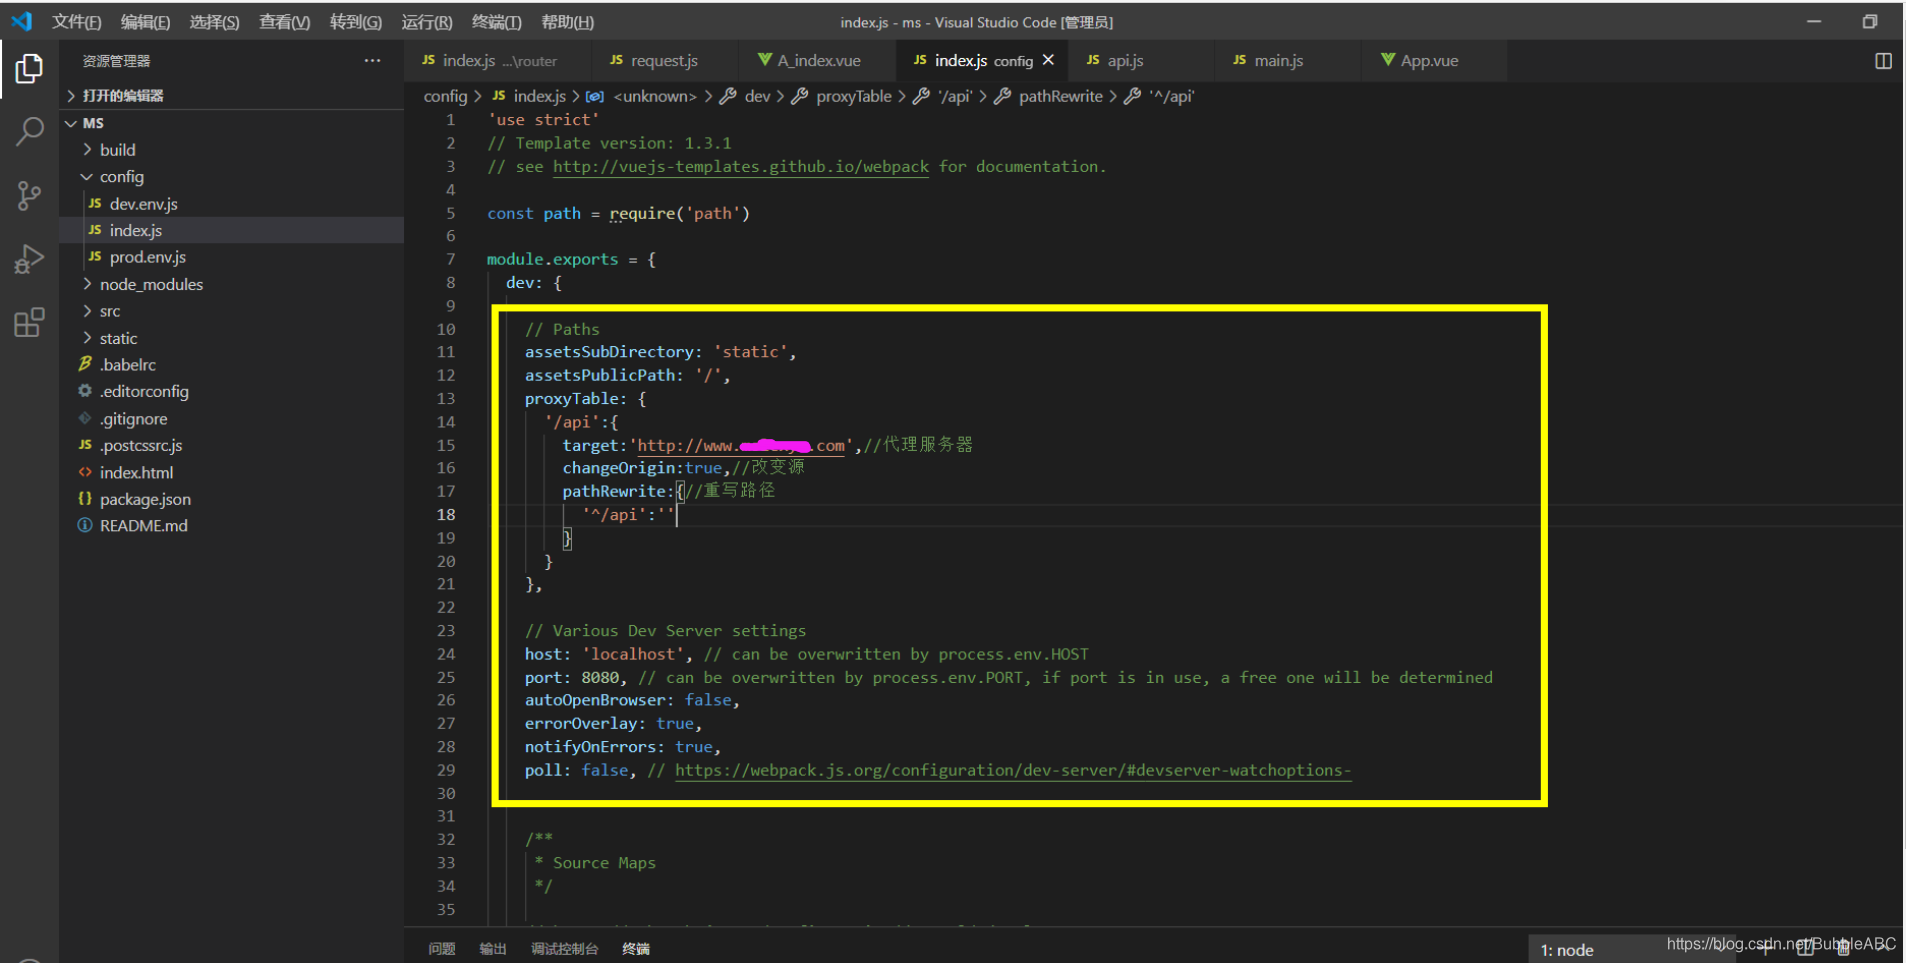Open .postcssrc.js file
The image size is (1906, 963).
[x=140, y=446]
